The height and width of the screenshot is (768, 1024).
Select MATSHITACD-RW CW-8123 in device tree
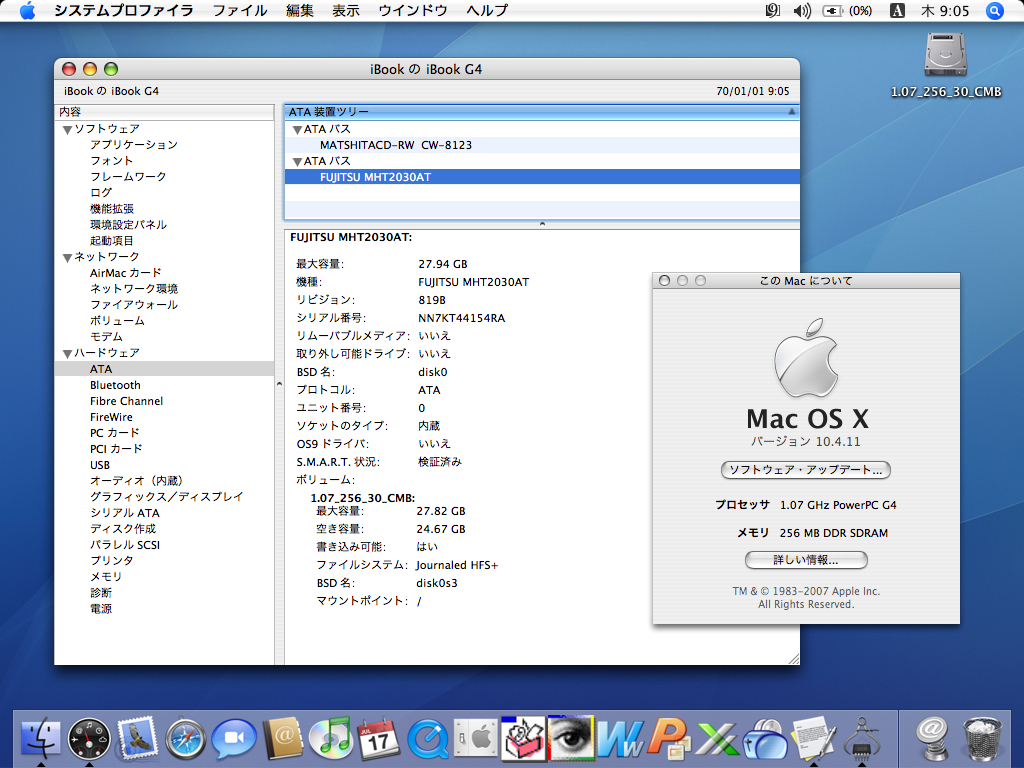395,145
